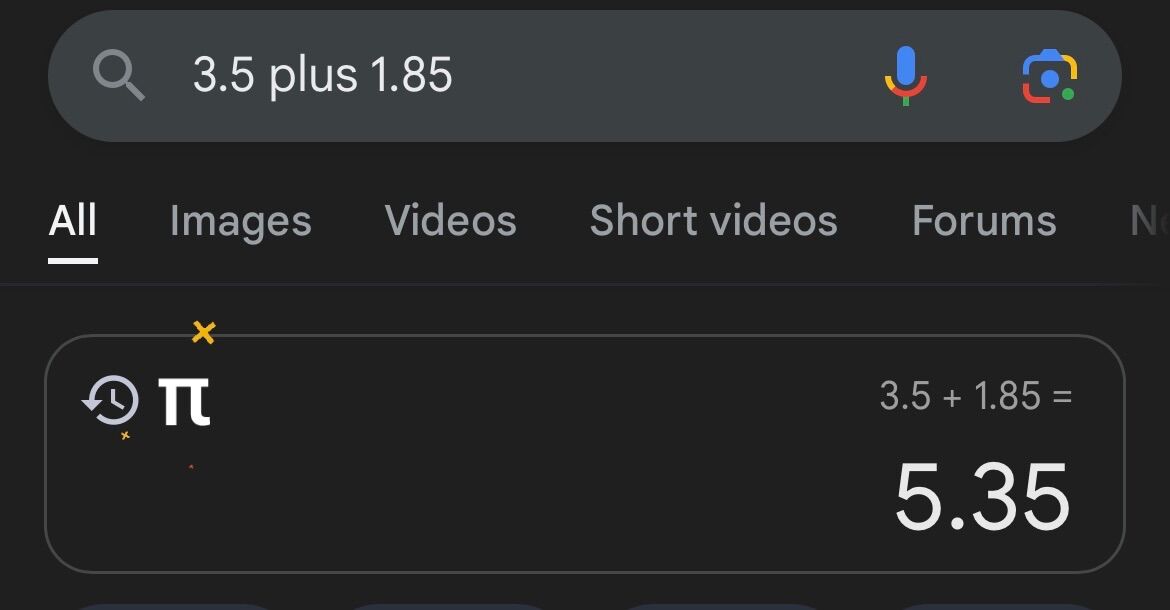Tap the calculator result 5.35

982,497
